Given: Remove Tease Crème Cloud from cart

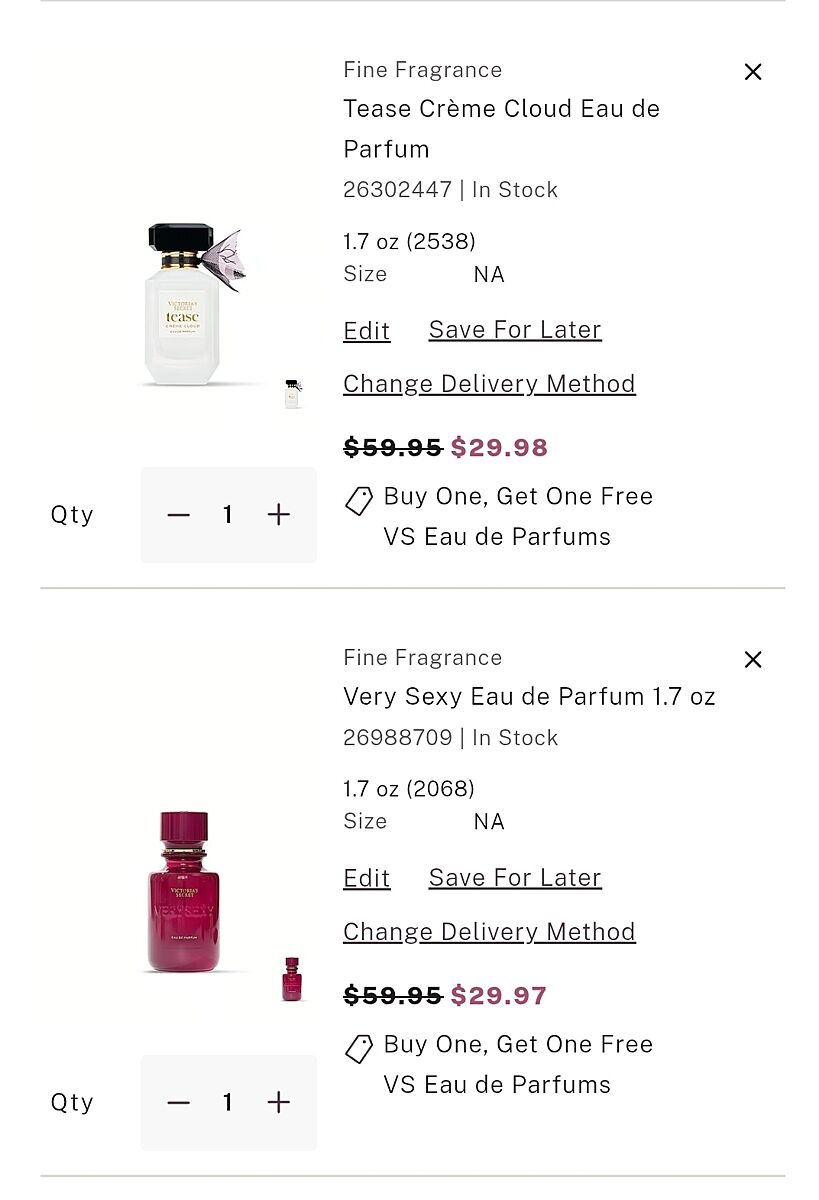Looking at the screenshot, I should pyautogui.click(x=753, y=72).
